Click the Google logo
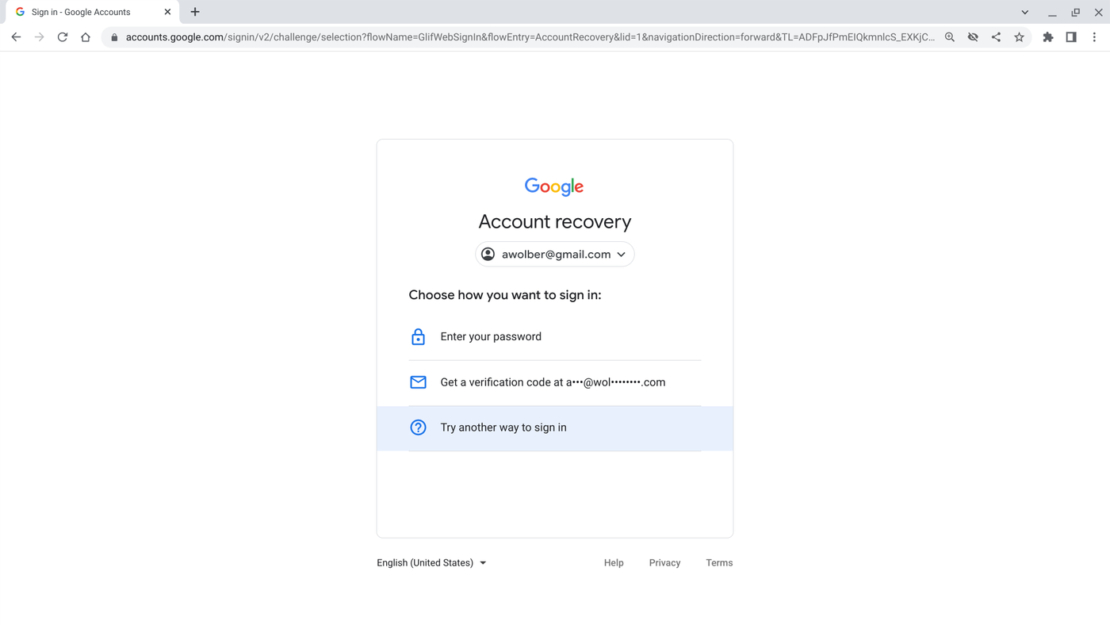The width and height of the screenshot is (1110, 625). pos(554,187)
